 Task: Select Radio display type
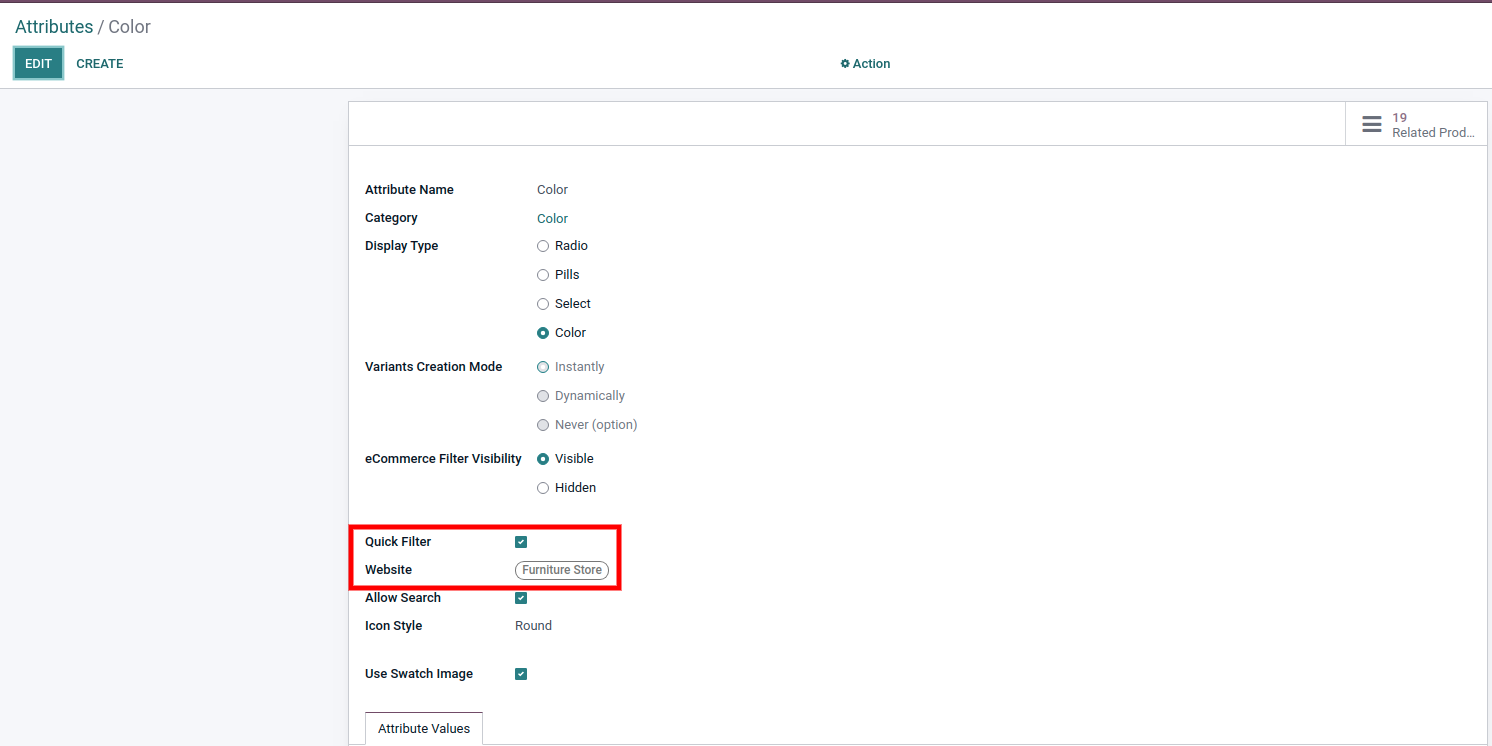tap(543, 246)
